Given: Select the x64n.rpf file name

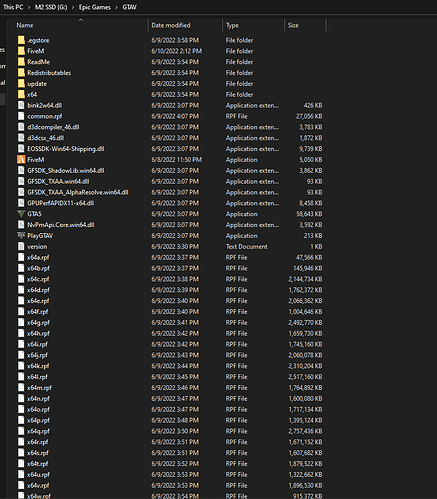Looking at the screenshot, I should (x=38, y=399).
